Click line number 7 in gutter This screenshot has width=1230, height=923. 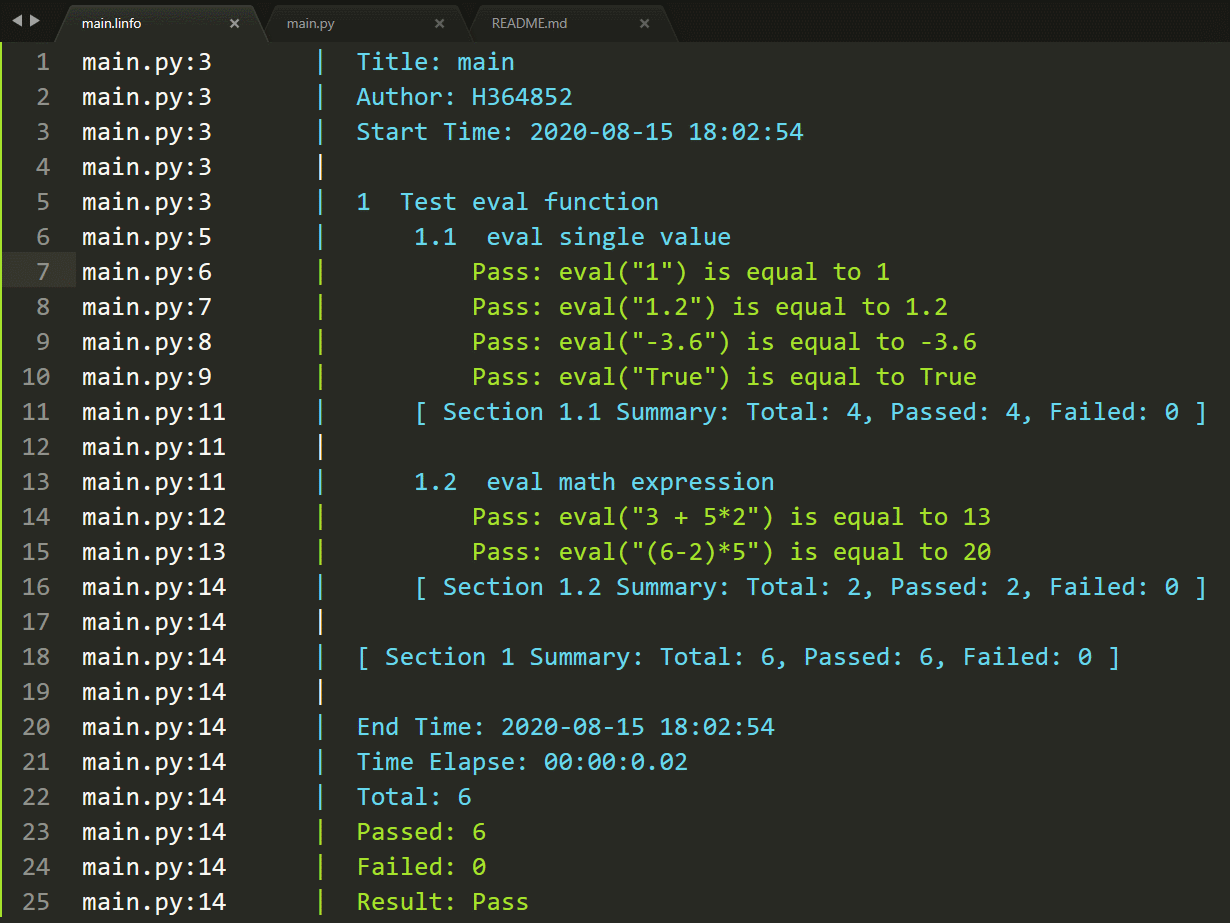(x=41, y=272)
